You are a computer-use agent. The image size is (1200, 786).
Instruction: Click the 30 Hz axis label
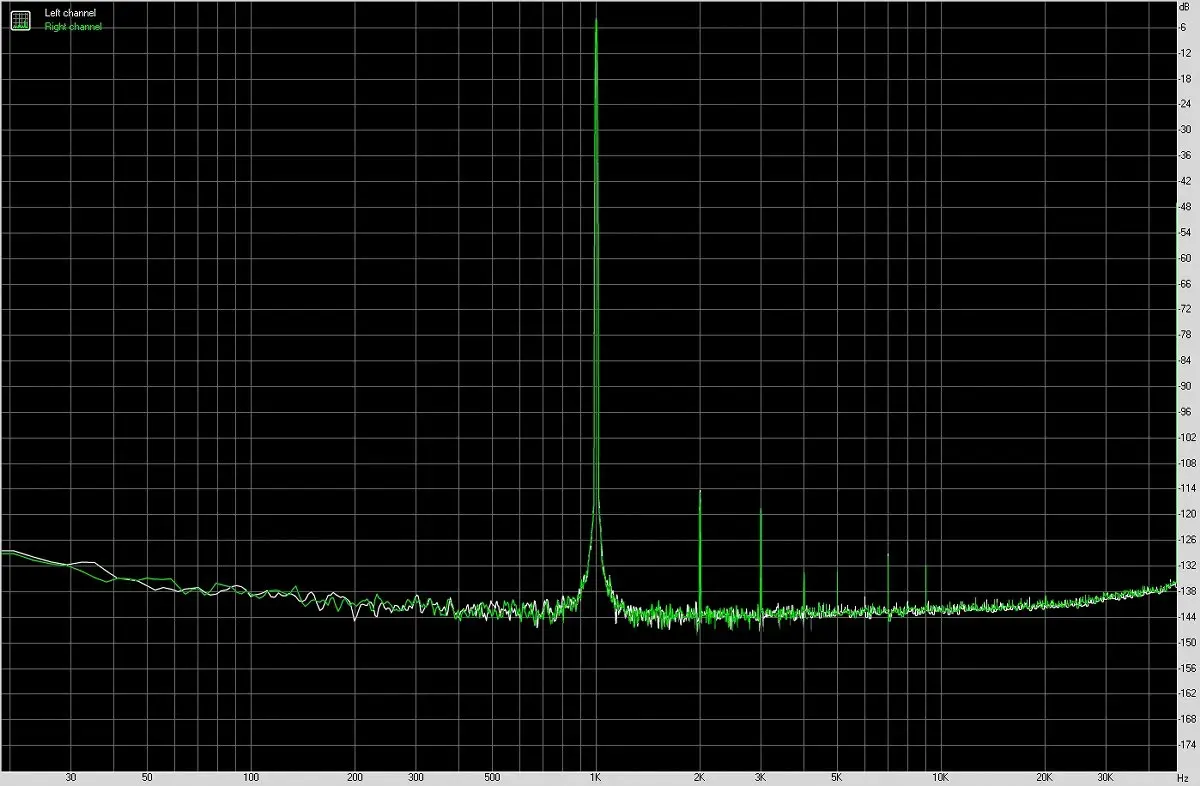click(71, 776)
